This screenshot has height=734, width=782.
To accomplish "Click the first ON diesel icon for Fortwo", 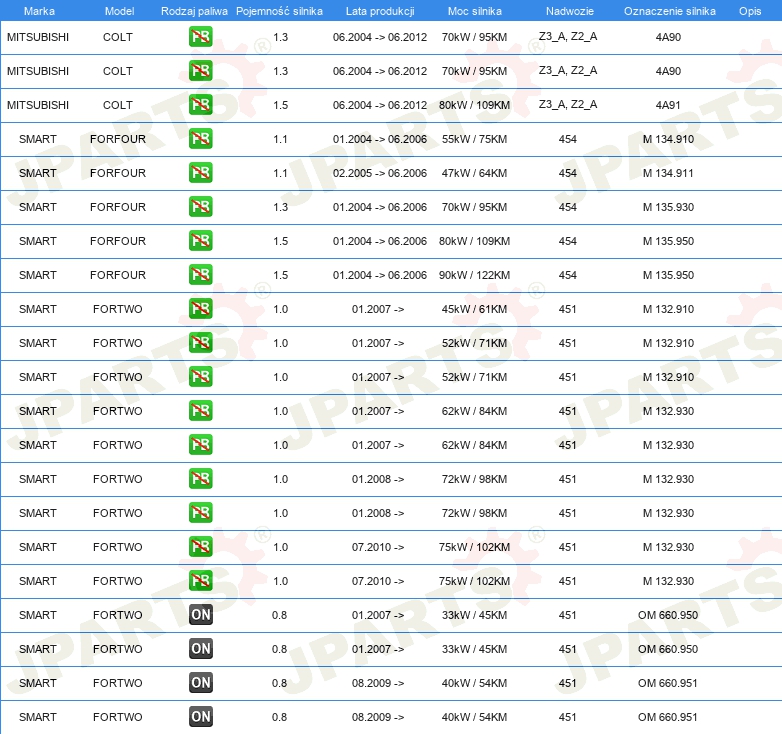I will (200, 615).
